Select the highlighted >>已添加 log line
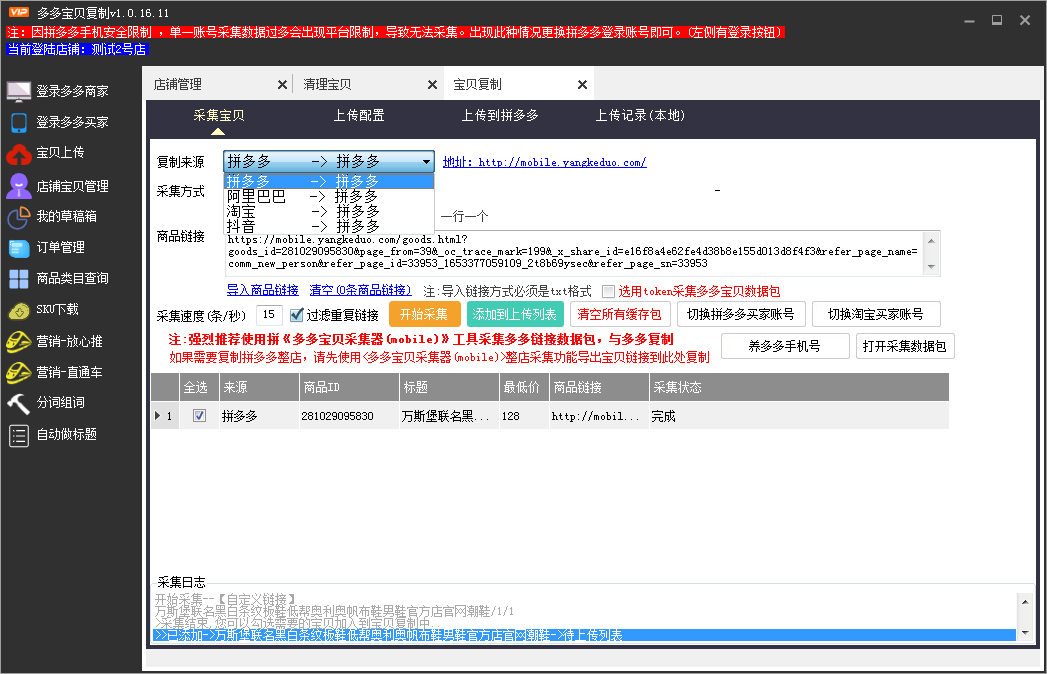1047x674 pixels. (584, 635)
